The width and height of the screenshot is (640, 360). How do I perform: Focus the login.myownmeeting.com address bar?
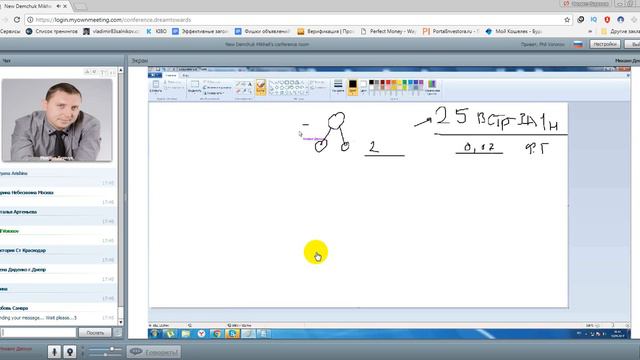(x=298, y=20)
